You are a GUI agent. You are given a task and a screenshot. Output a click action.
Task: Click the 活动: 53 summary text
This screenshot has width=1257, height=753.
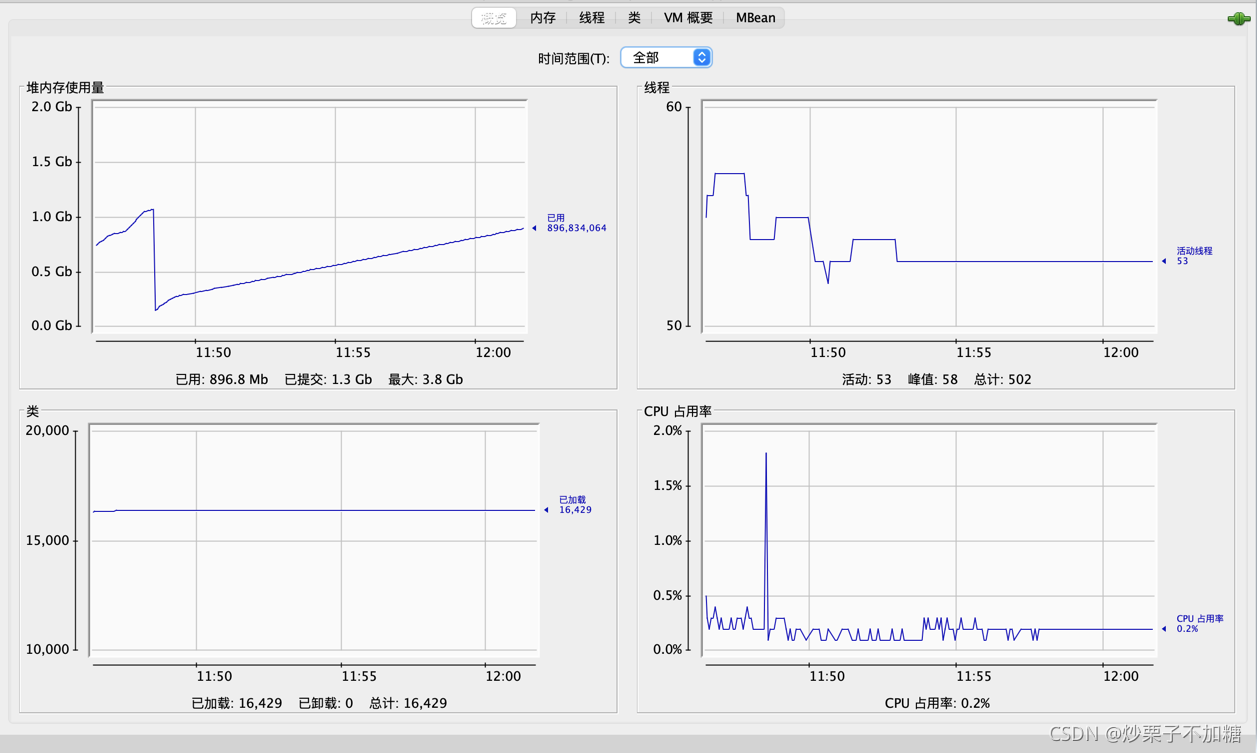(x=866, y=380)
